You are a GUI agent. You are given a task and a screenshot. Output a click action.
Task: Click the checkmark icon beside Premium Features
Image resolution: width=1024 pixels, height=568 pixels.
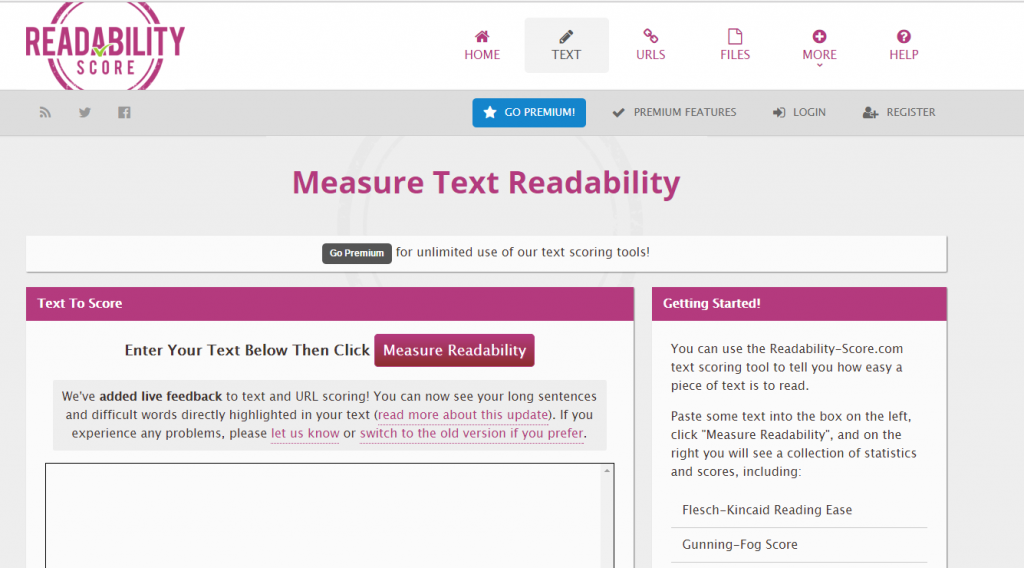point(618,112)
